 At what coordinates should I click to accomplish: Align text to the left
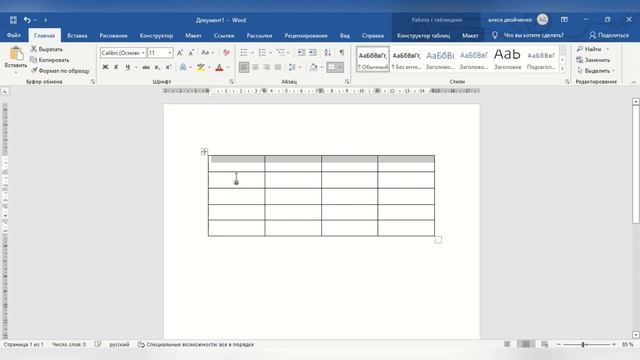click(x=244, y=67)
